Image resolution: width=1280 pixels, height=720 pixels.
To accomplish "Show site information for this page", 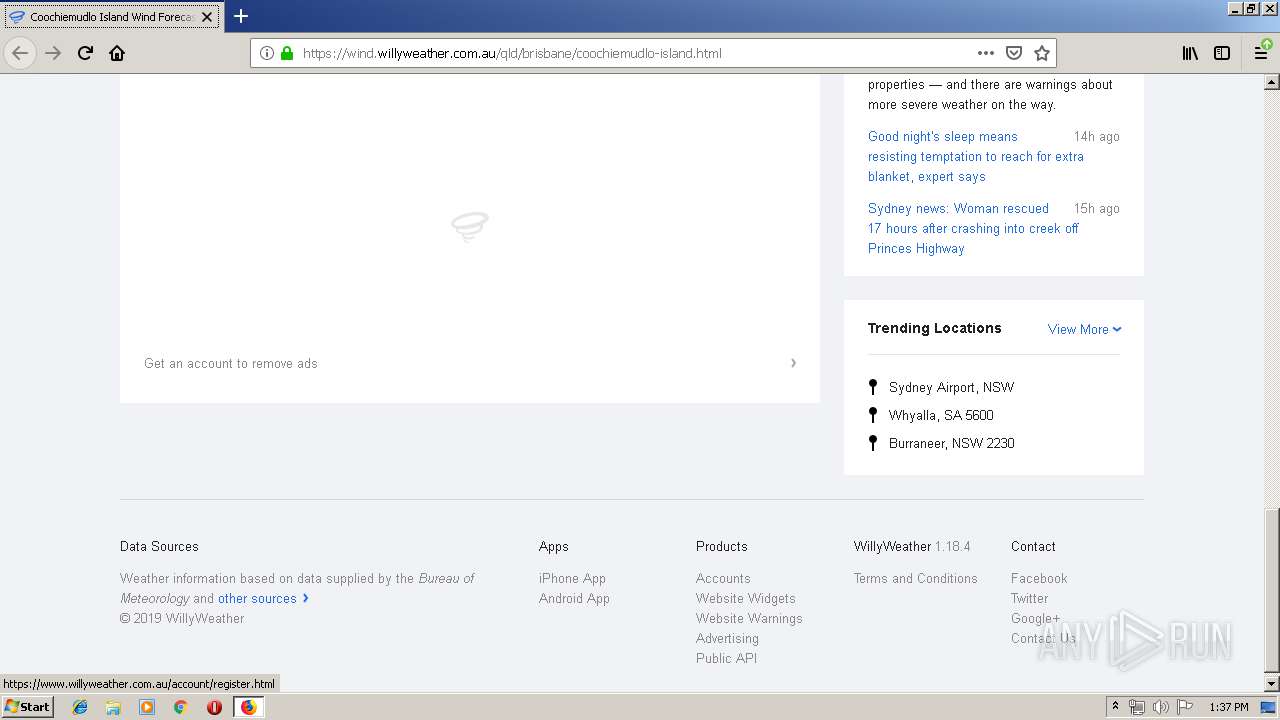I will pos(266,53).
